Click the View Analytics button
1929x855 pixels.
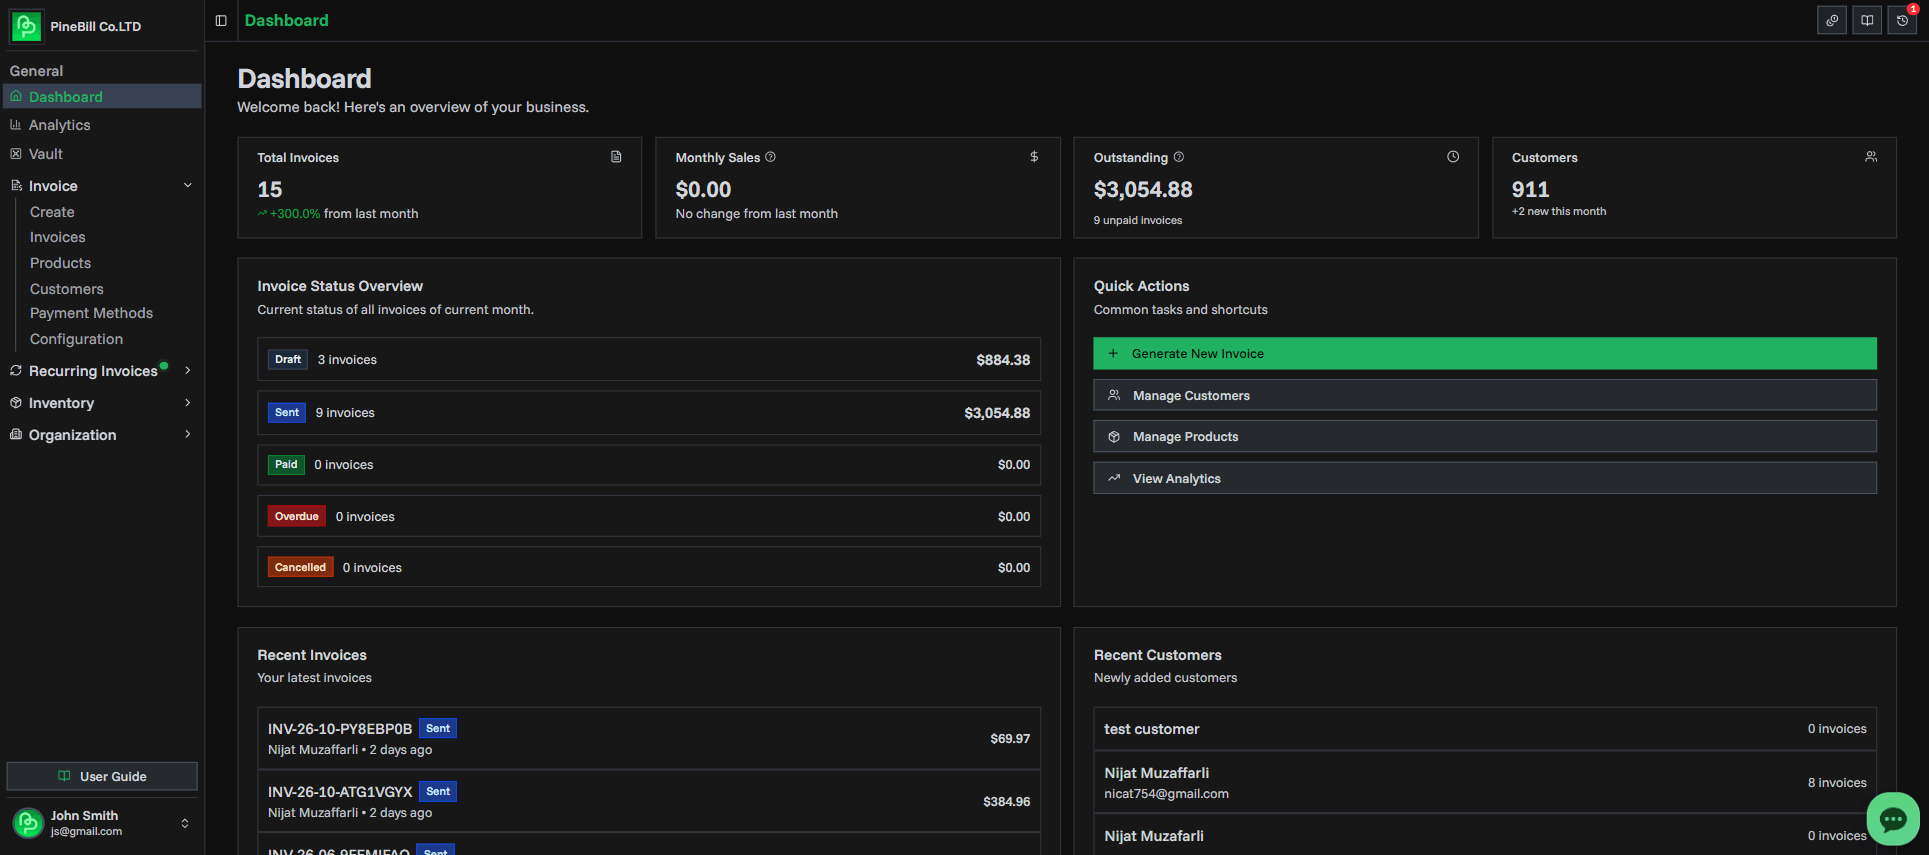[1485, 478]
